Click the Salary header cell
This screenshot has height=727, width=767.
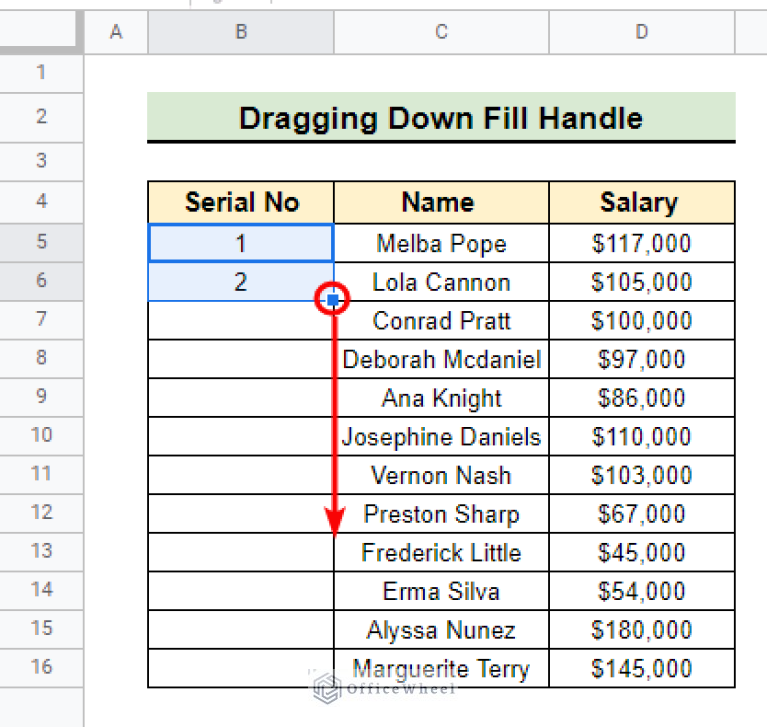coord(641,203)
